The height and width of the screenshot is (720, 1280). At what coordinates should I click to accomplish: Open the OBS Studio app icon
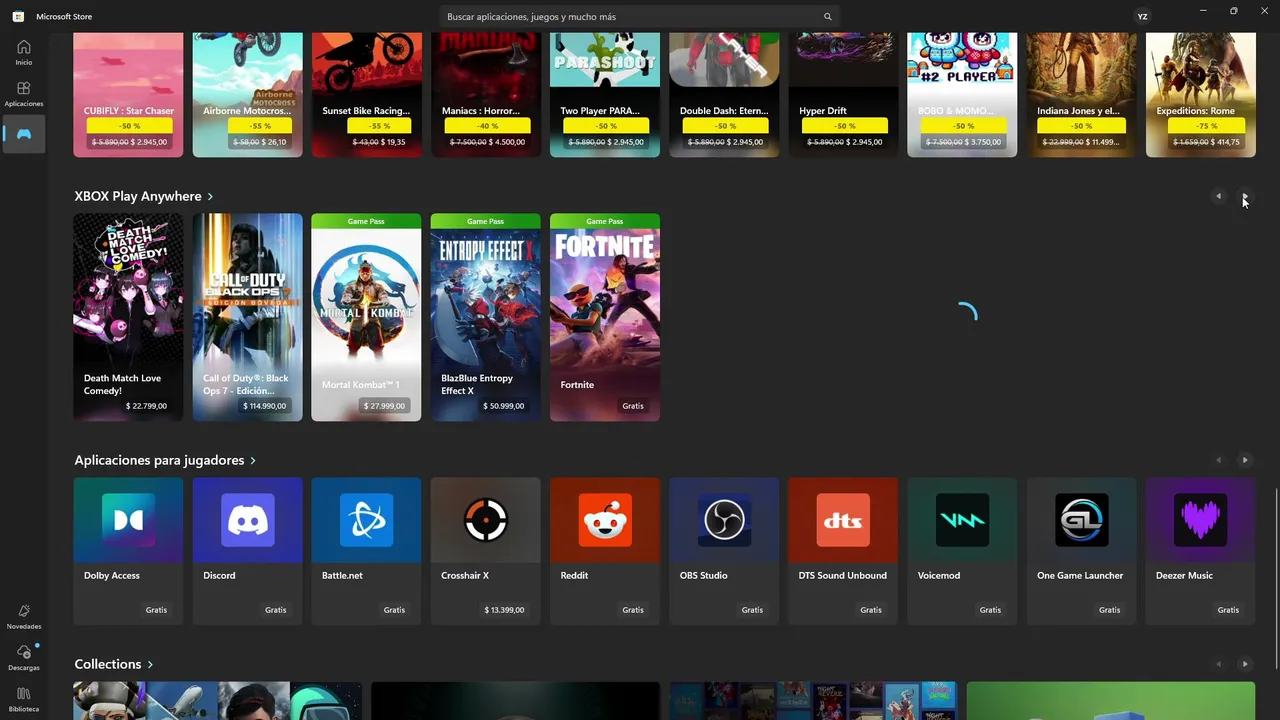pos(724,520)
